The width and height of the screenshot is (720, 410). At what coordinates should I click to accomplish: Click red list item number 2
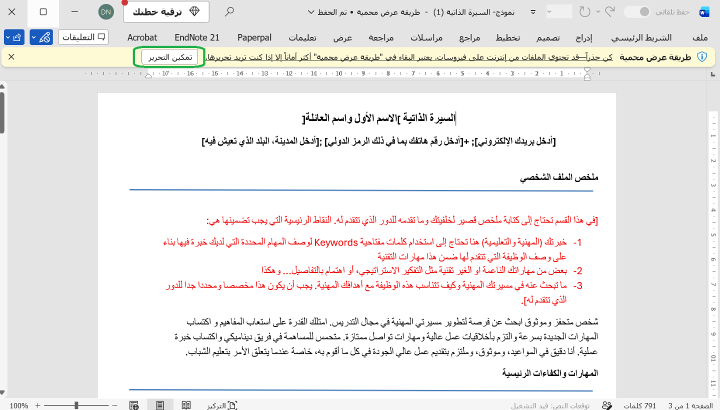[x=422, y=270]
